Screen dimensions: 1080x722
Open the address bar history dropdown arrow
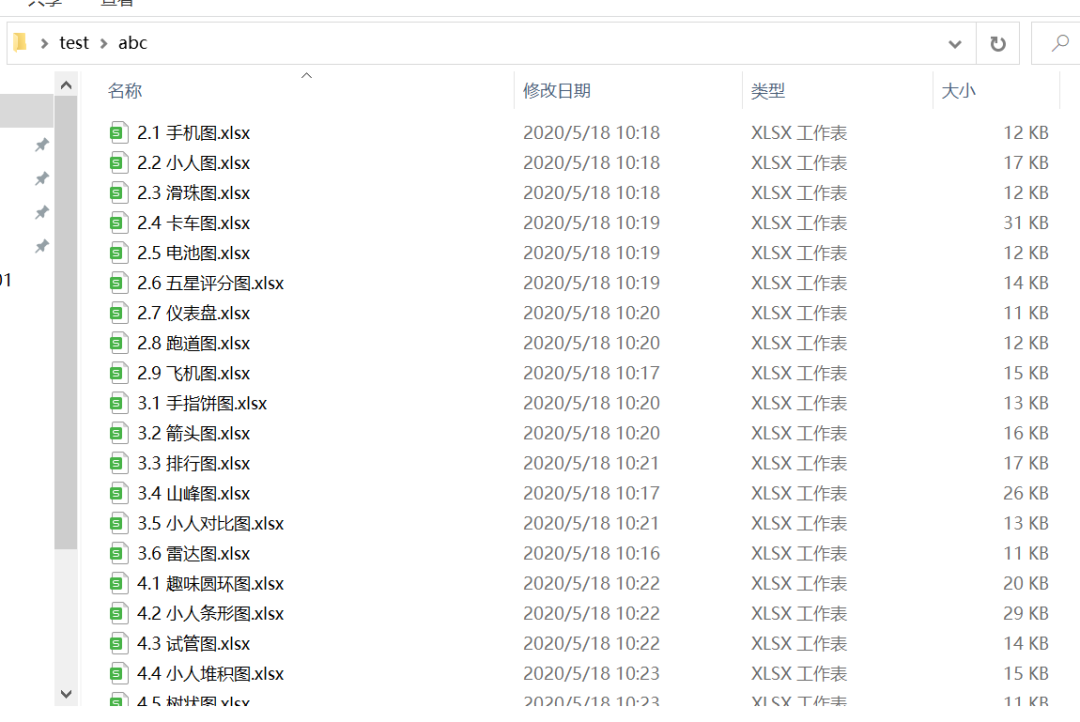pyautogui.click(x=955, y=45)
